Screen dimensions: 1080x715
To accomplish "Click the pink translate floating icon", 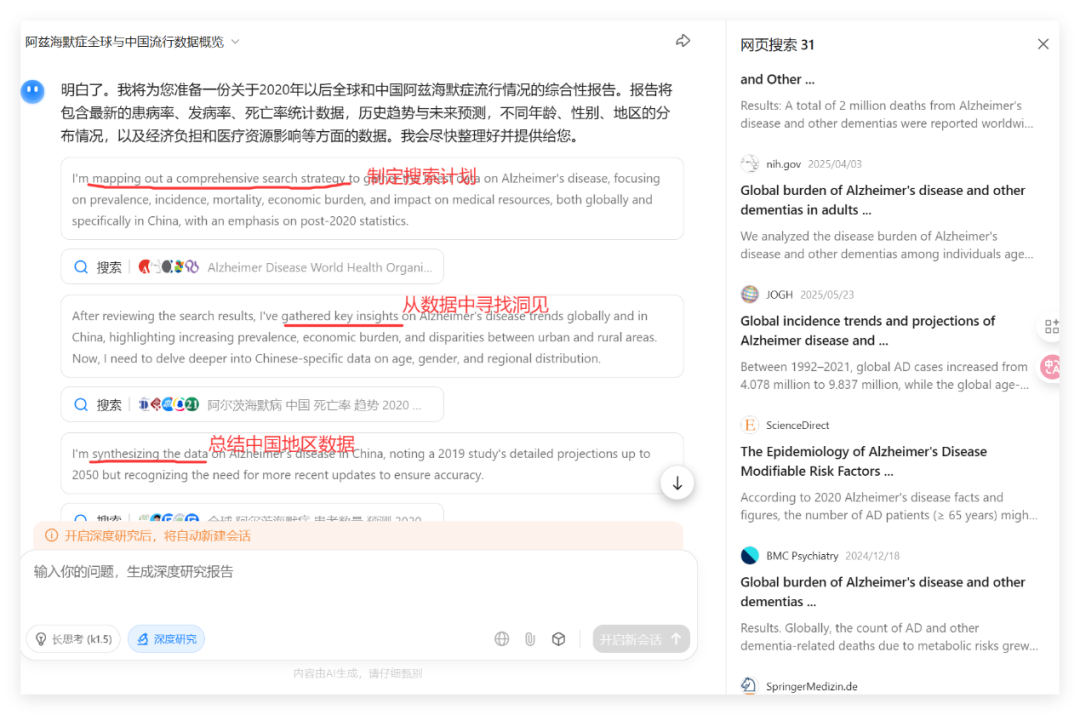I will tap(1050, 367).
